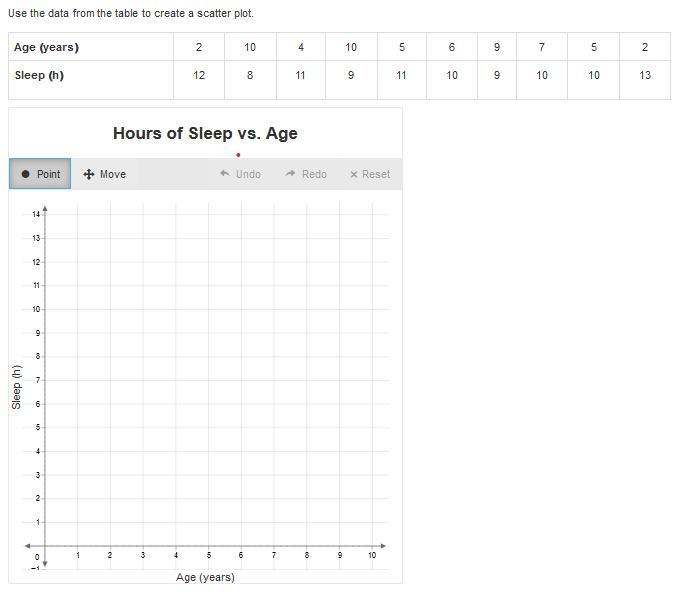This screenshot has height=595, width=691.
Task: Click the black dot Point icon
Action: [x=26, y=174]
